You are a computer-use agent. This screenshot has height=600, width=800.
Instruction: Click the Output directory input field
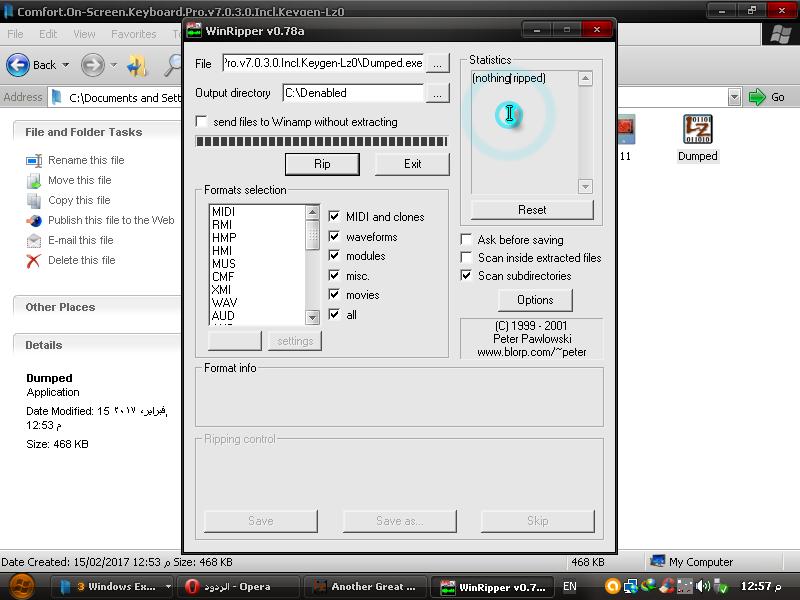pos(353,93)
